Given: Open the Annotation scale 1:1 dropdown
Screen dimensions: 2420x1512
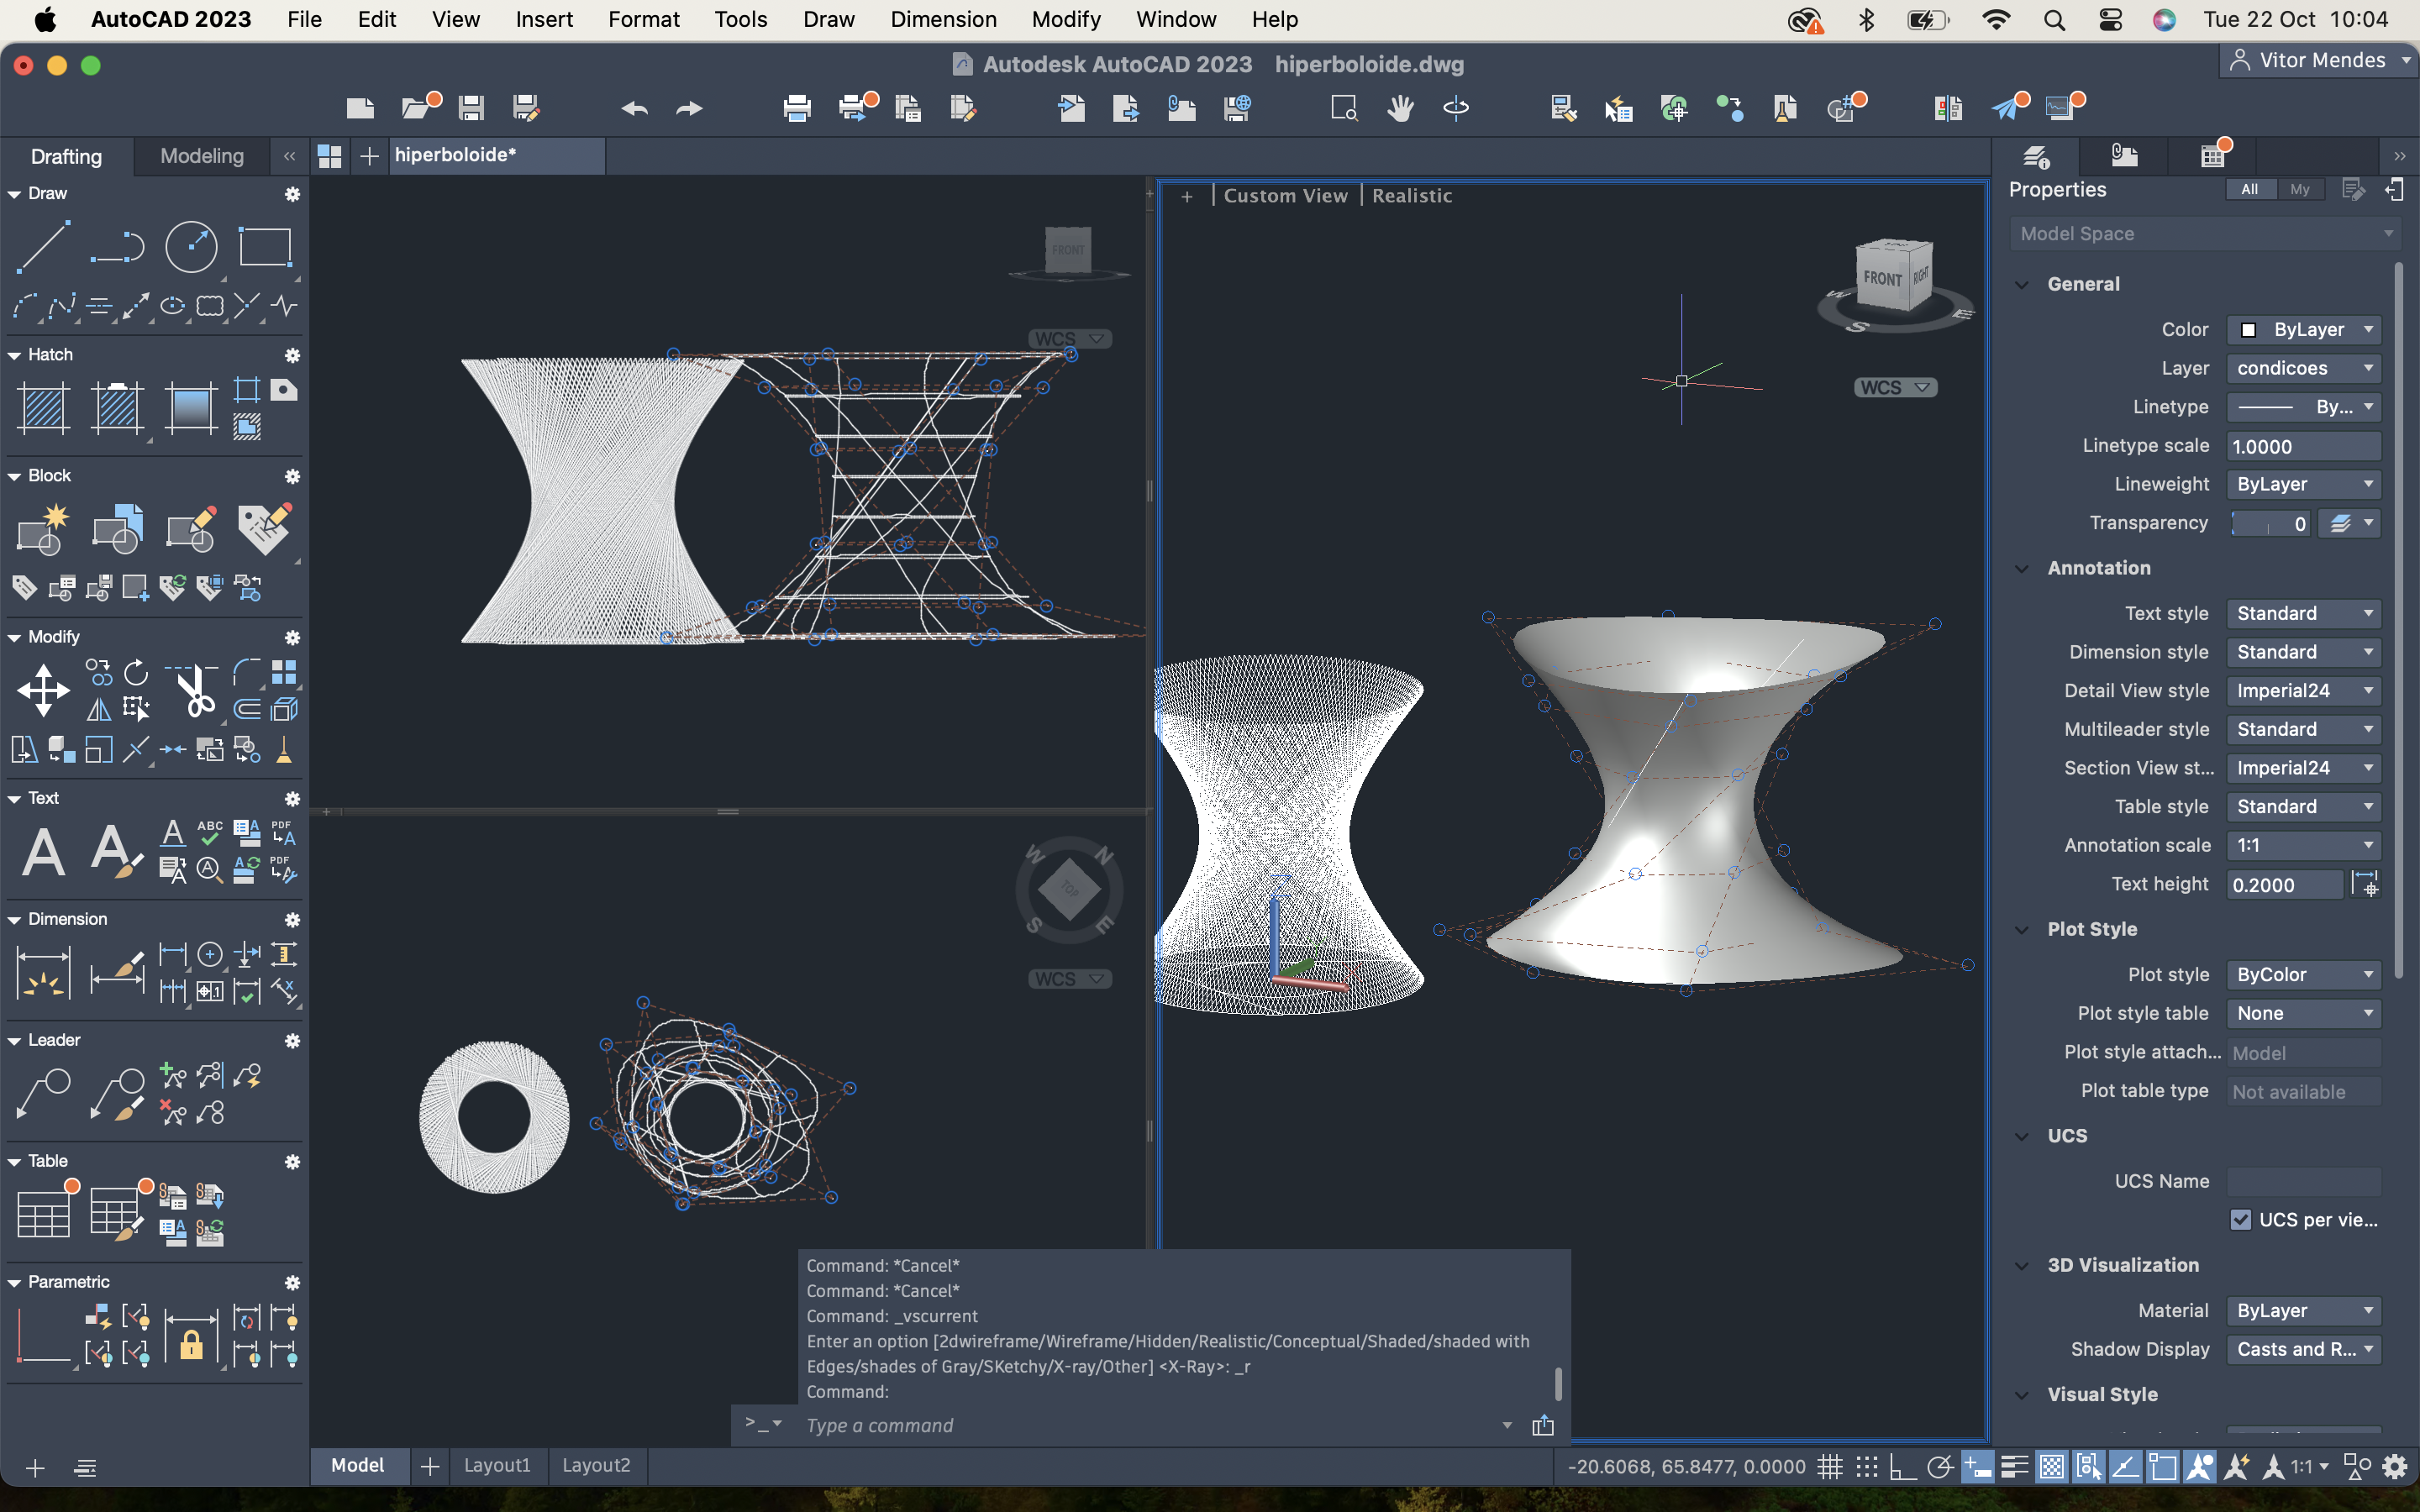Looking at the screenshot, I should (2303, 845).
